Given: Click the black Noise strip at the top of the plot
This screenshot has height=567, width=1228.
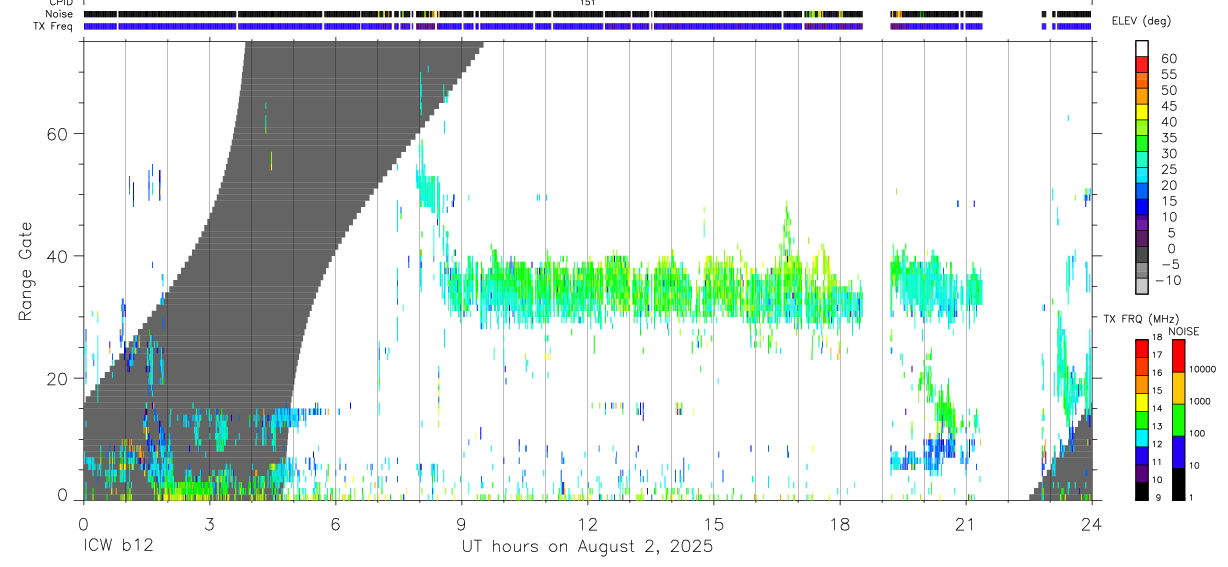Looking at the screenshot, I should pos(587,14).
